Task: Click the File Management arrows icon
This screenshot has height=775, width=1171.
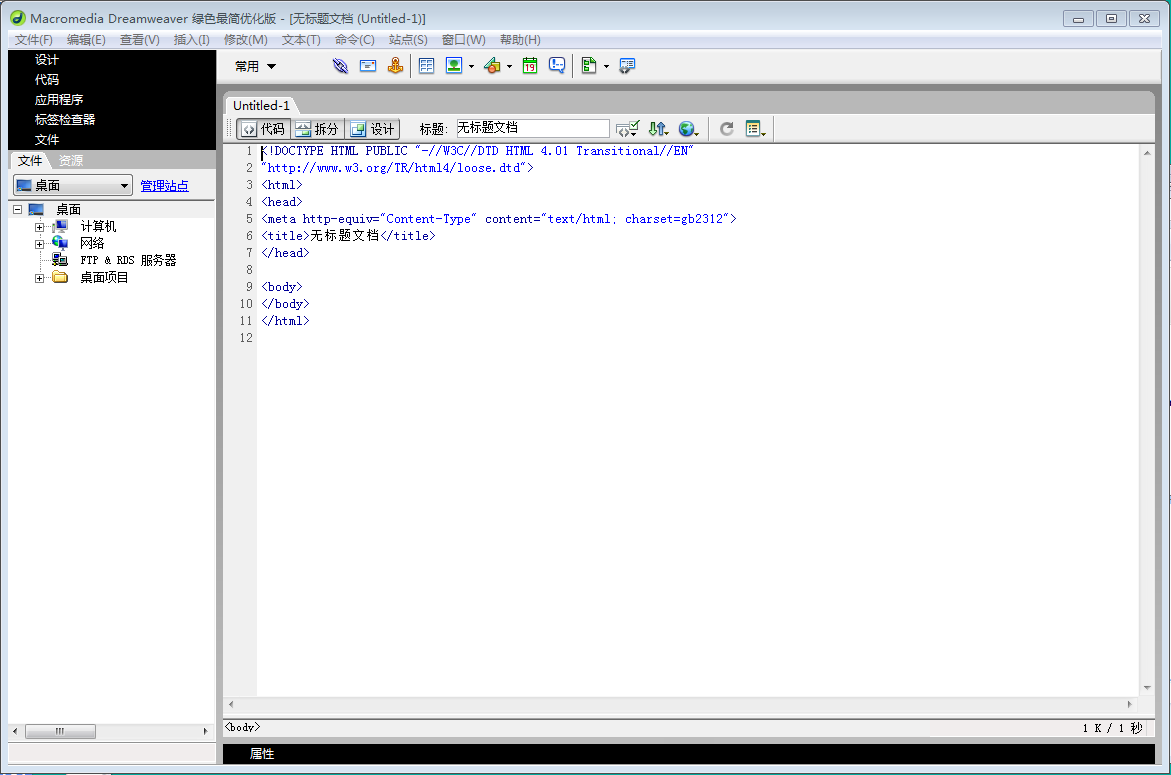Action: (x=657, y=129)
